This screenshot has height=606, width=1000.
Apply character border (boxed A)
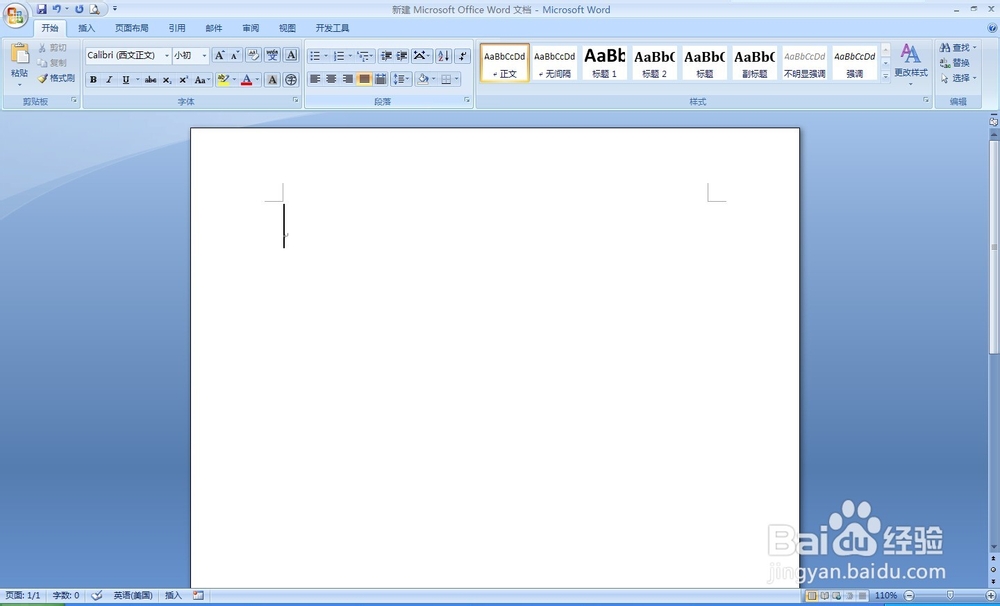(291, 55)
